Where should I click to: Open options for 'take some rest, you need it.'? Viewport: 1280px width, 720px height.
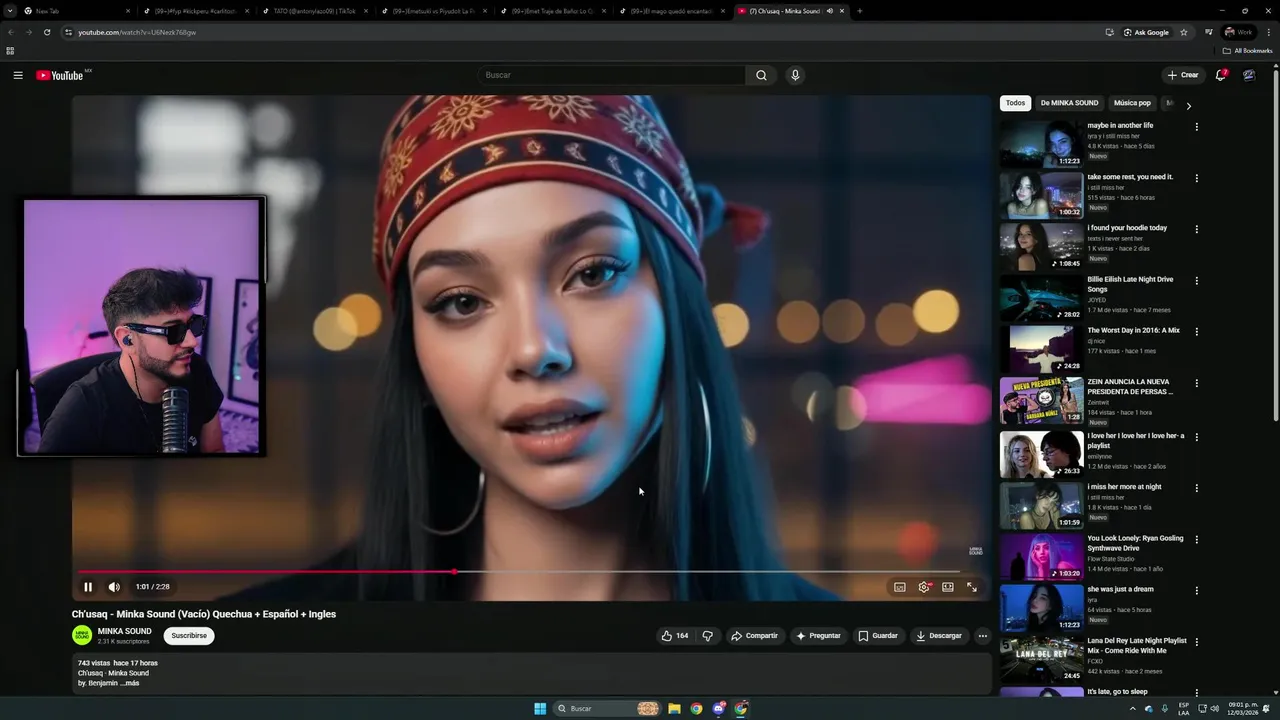1196,178
